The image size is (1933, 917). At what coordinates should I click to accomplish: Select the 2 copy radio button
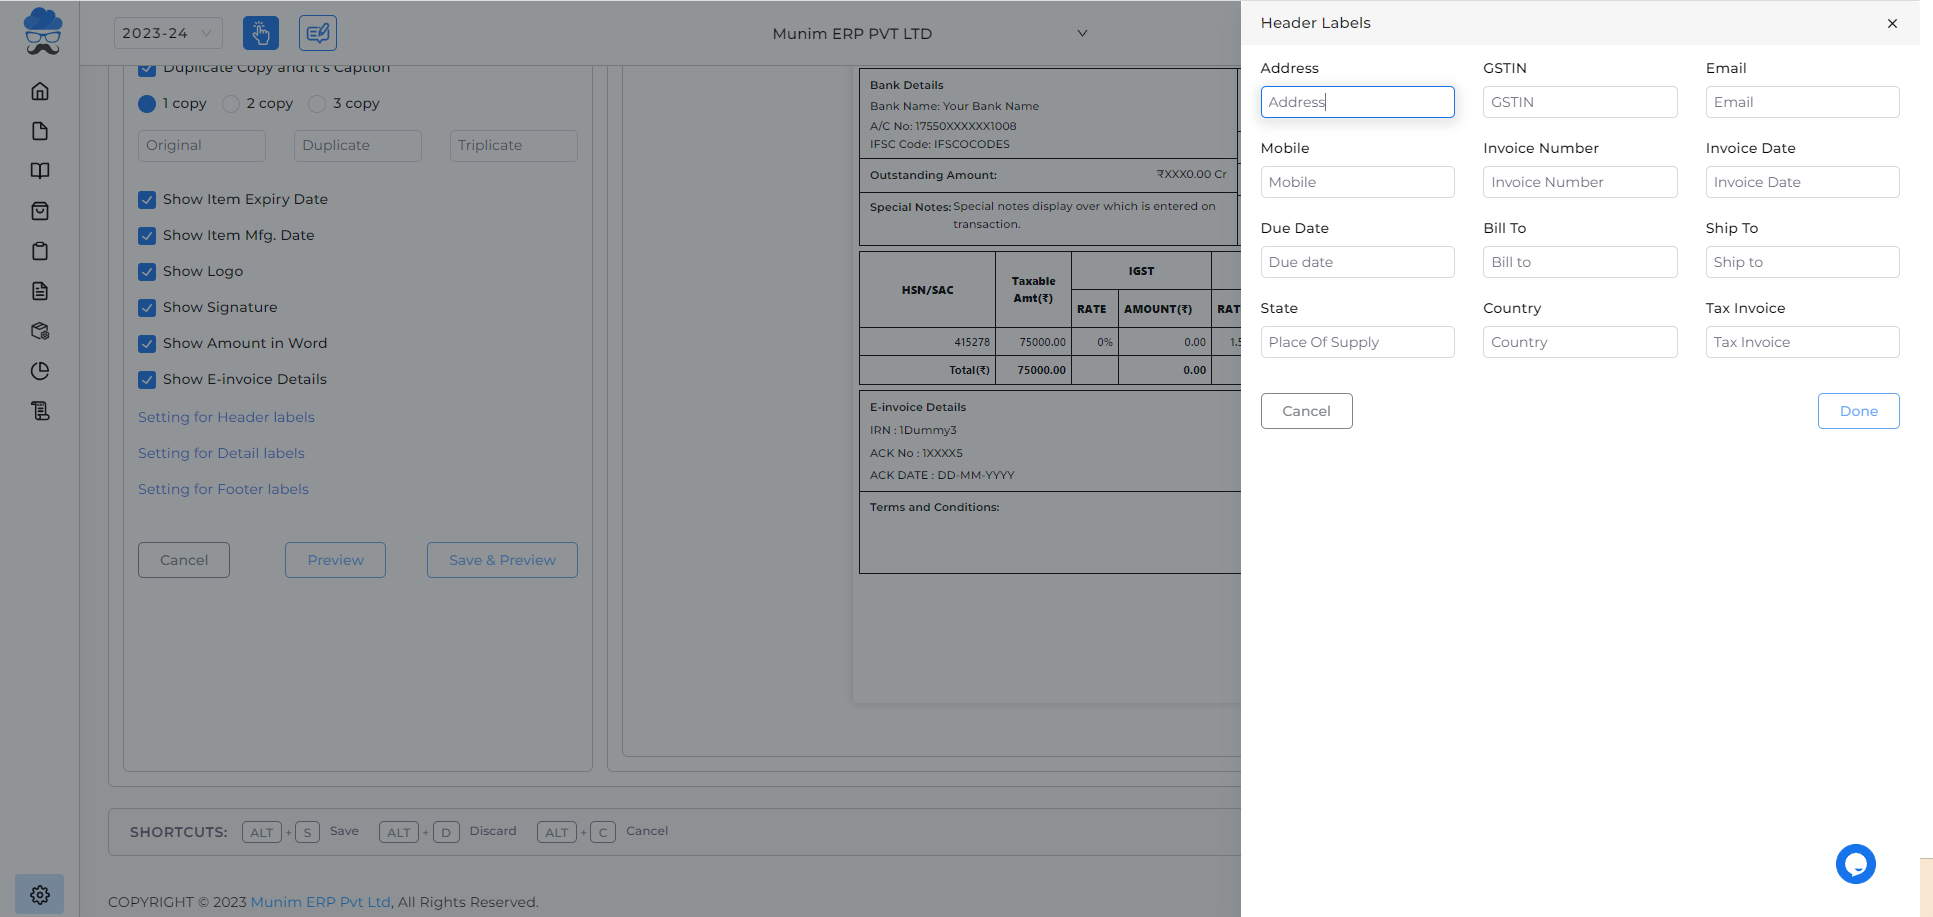(x=231, y=103)
